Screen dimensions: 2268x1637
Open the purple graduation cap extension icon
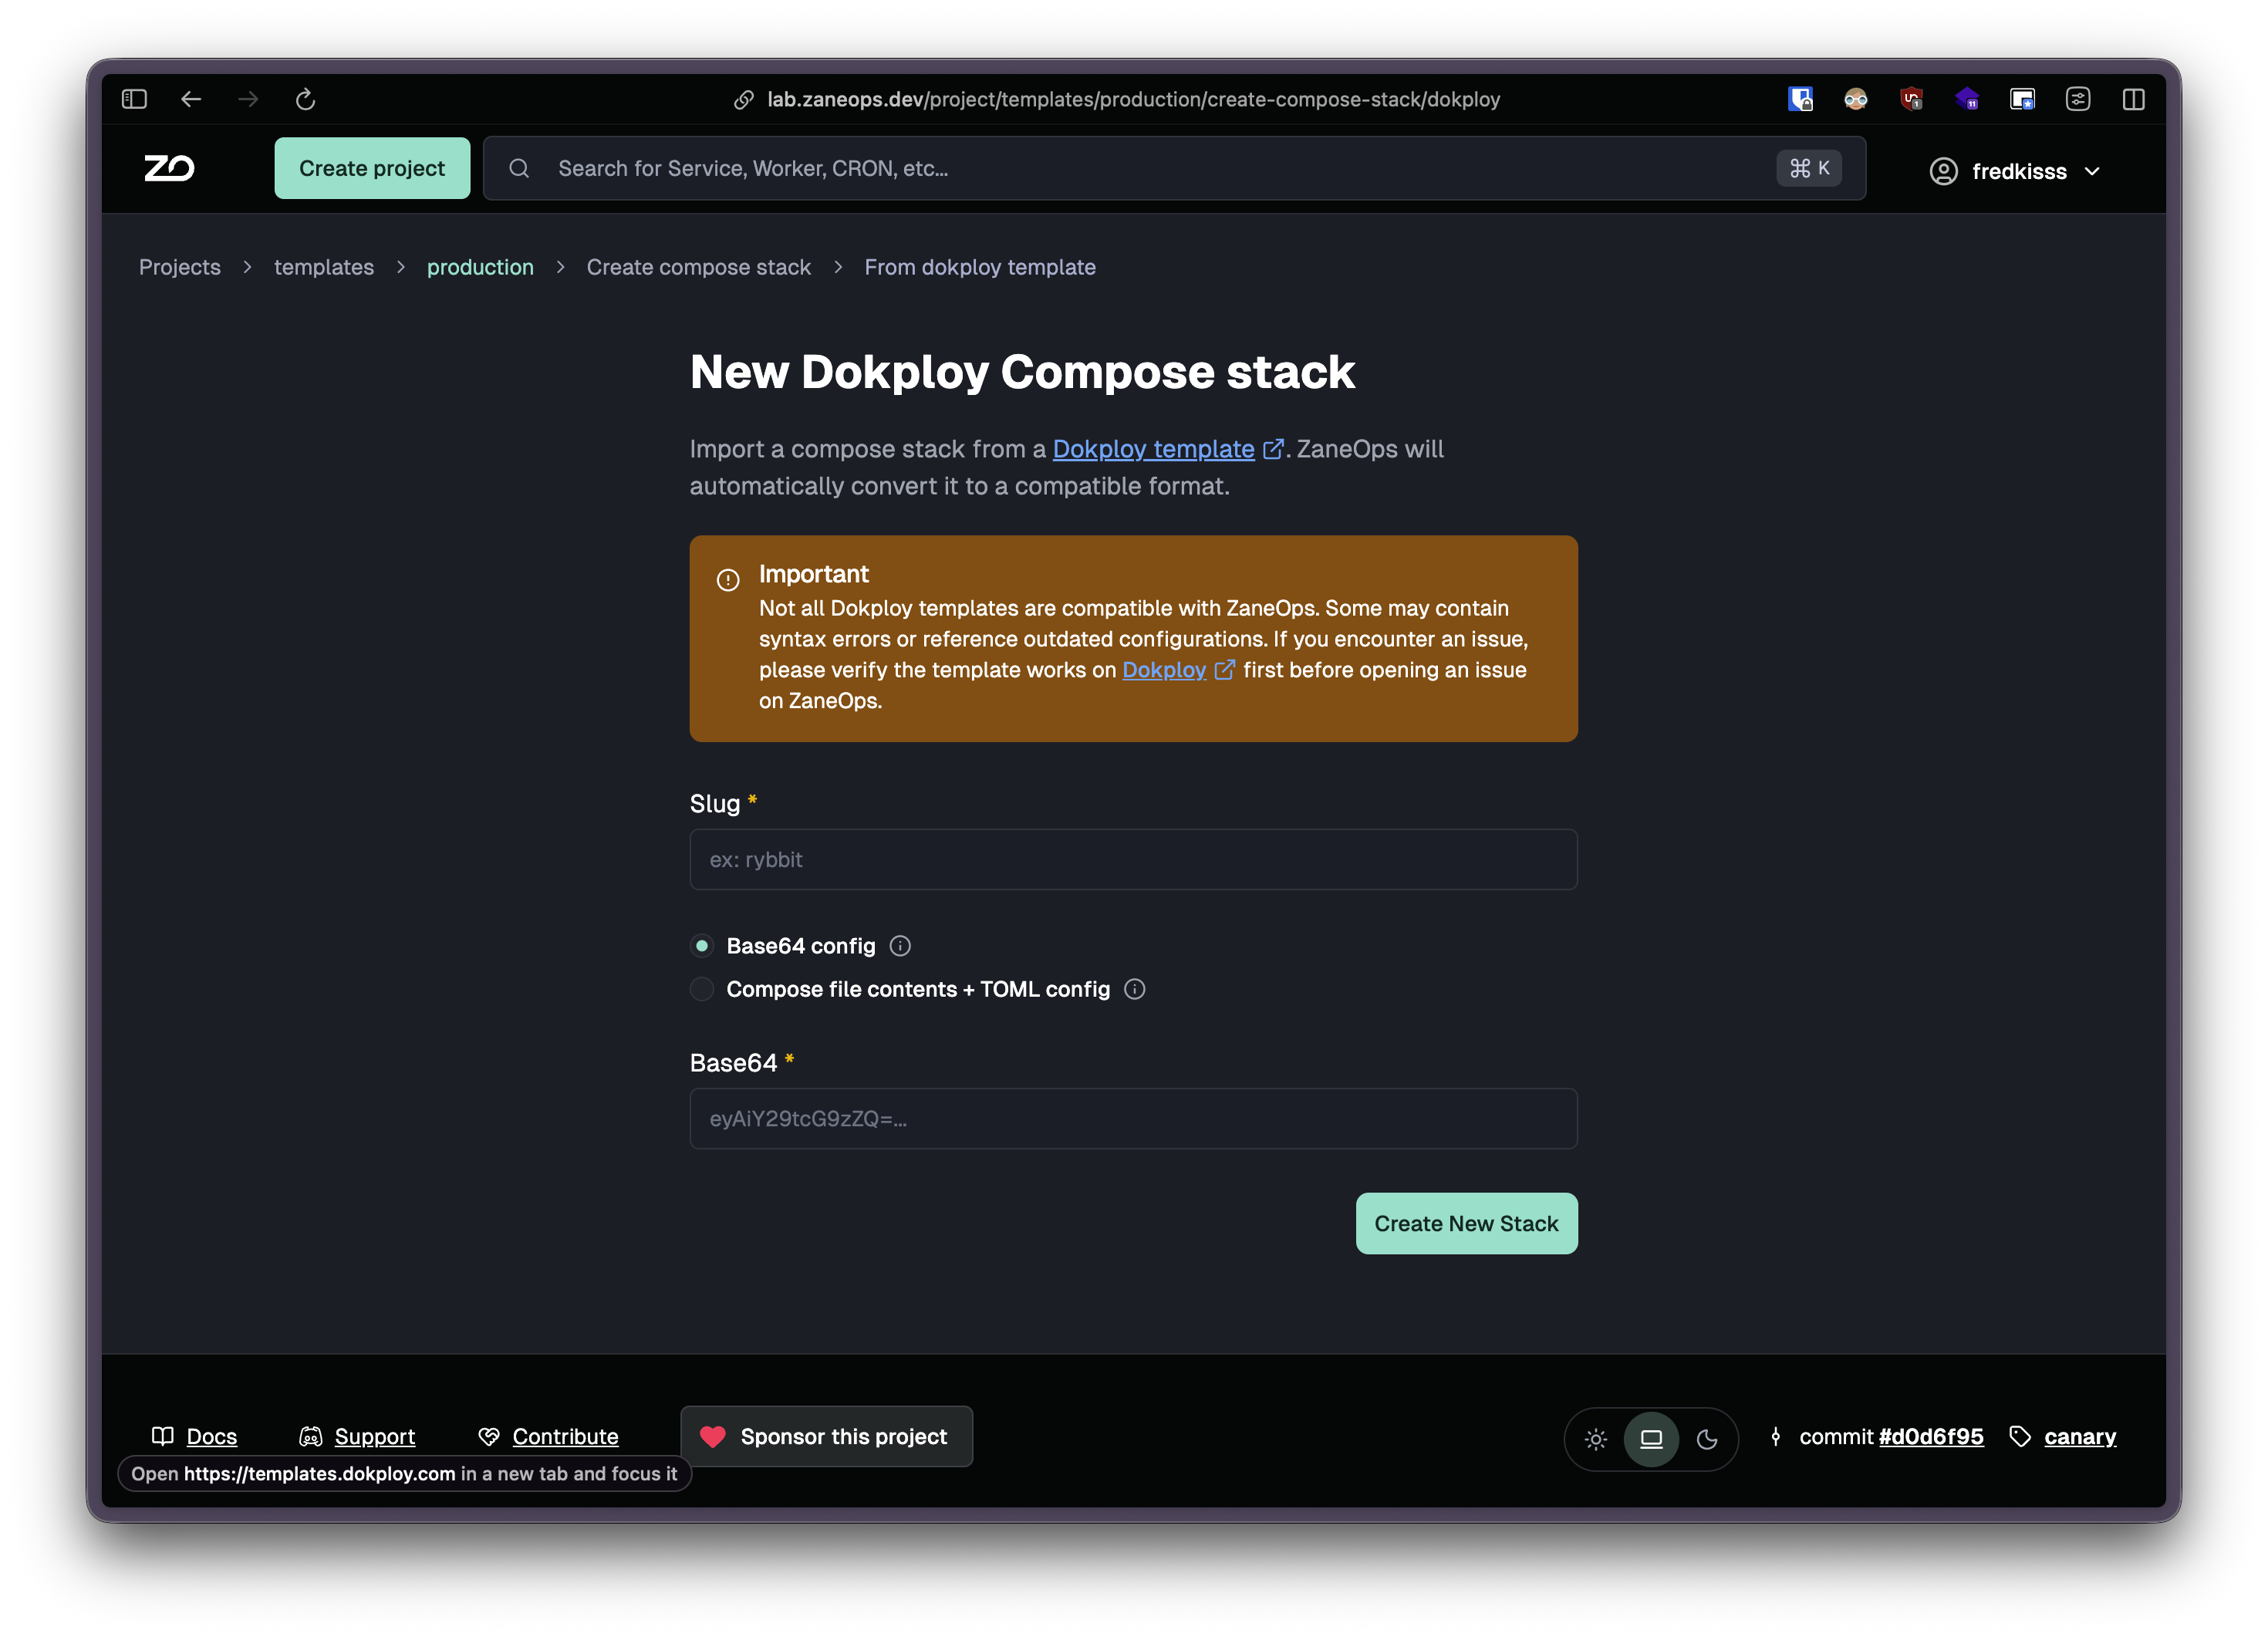pyautogui.click(x=1967, y=99)
